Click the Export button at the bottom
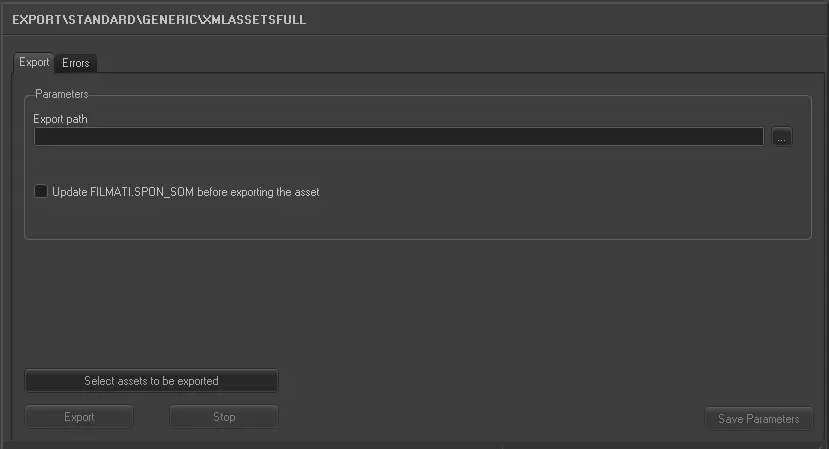This screenshot has width=829, height=449. [x=79, y=417]
